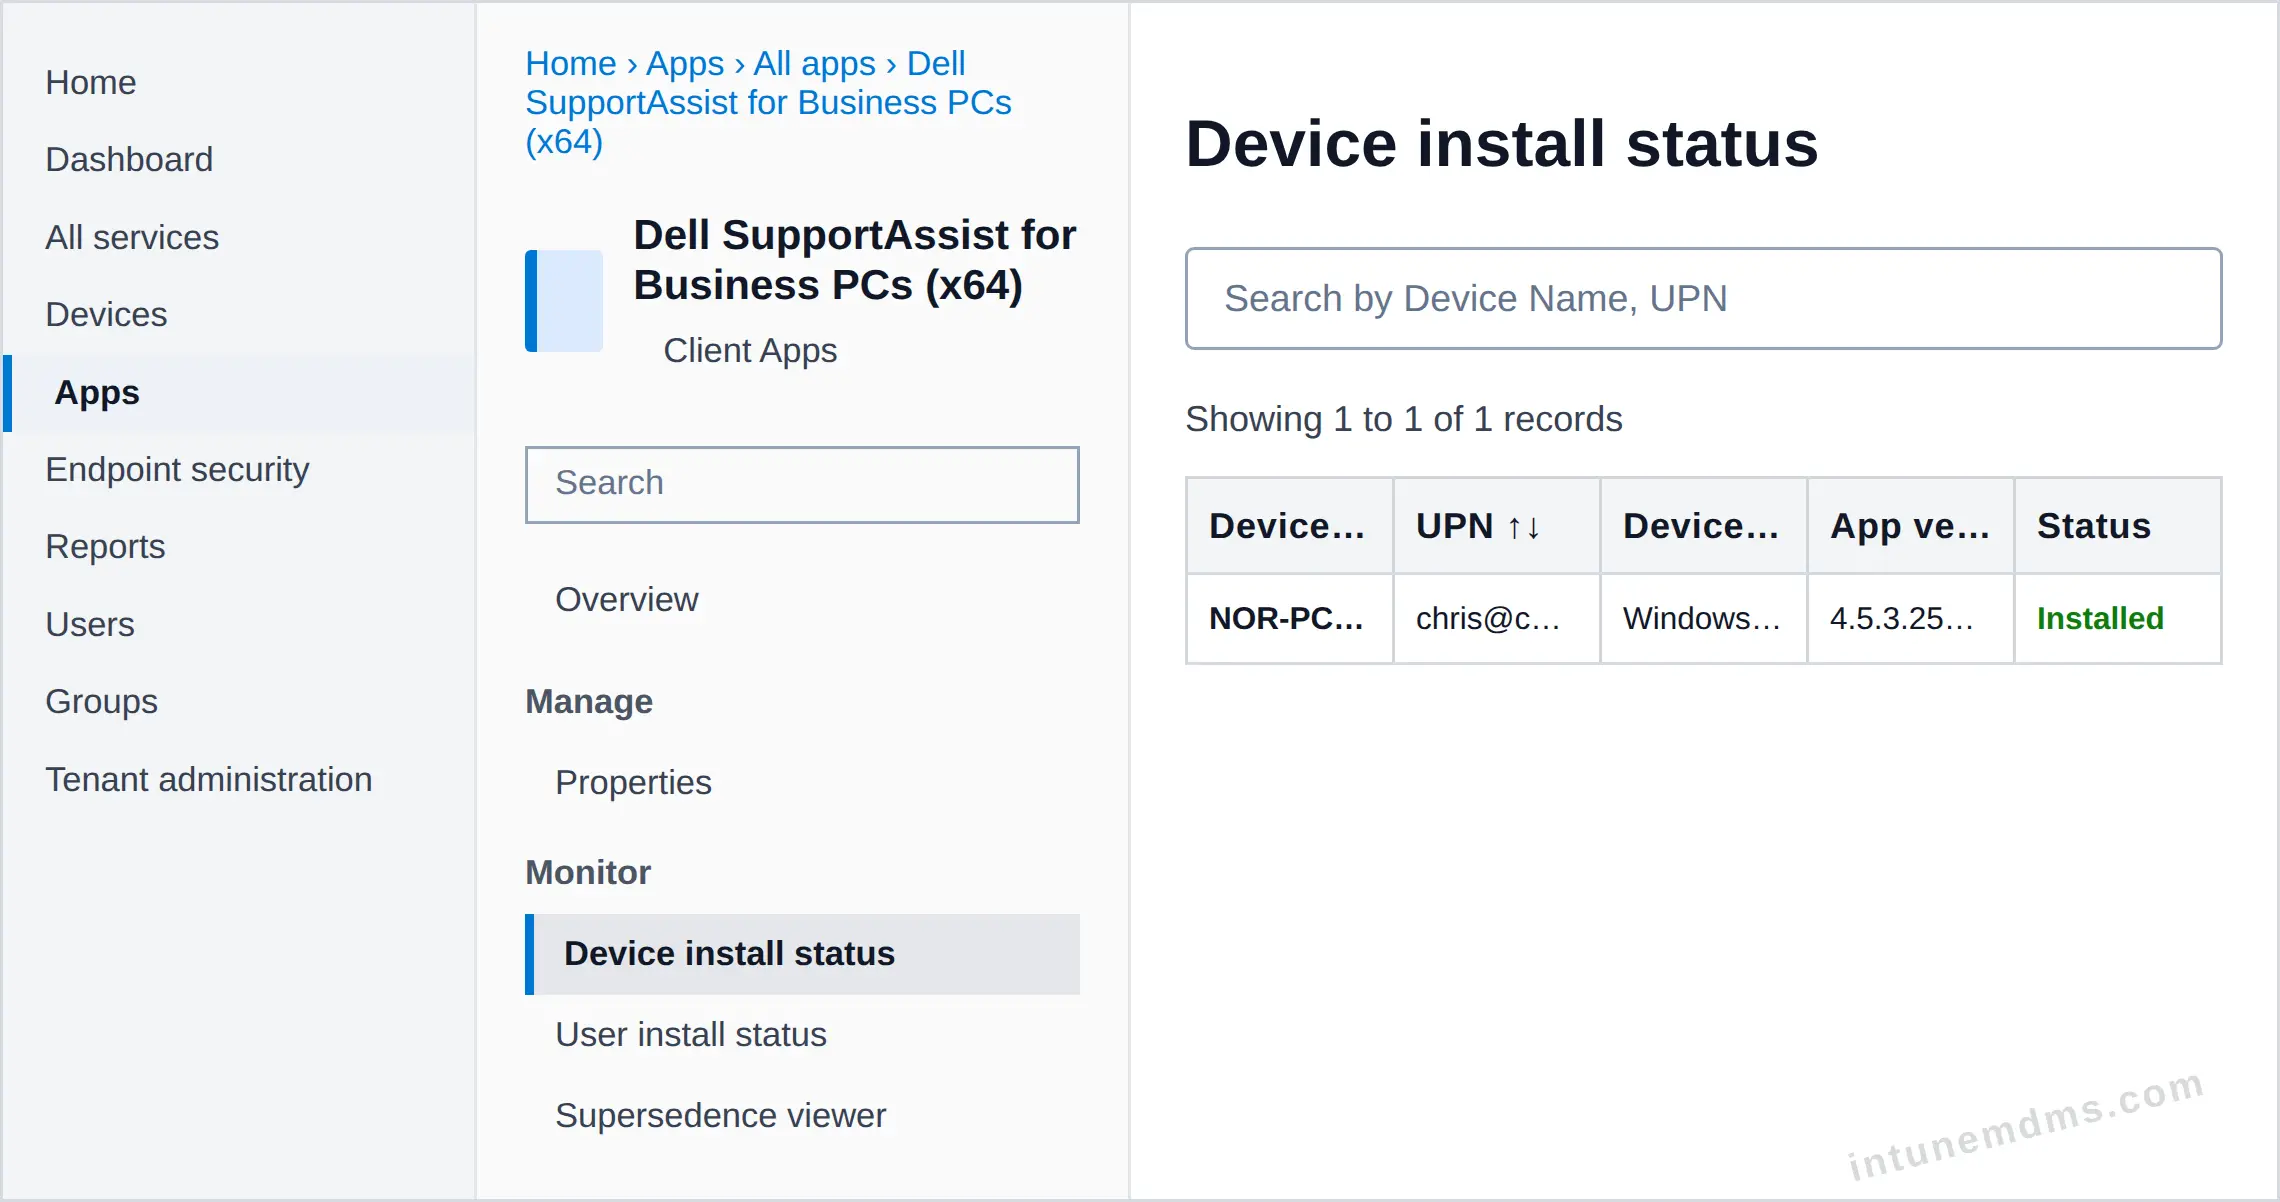The image size is (2280, 1202).
Task: Click Dell SupportAssist for Business PCs heading
Action: 855,260
